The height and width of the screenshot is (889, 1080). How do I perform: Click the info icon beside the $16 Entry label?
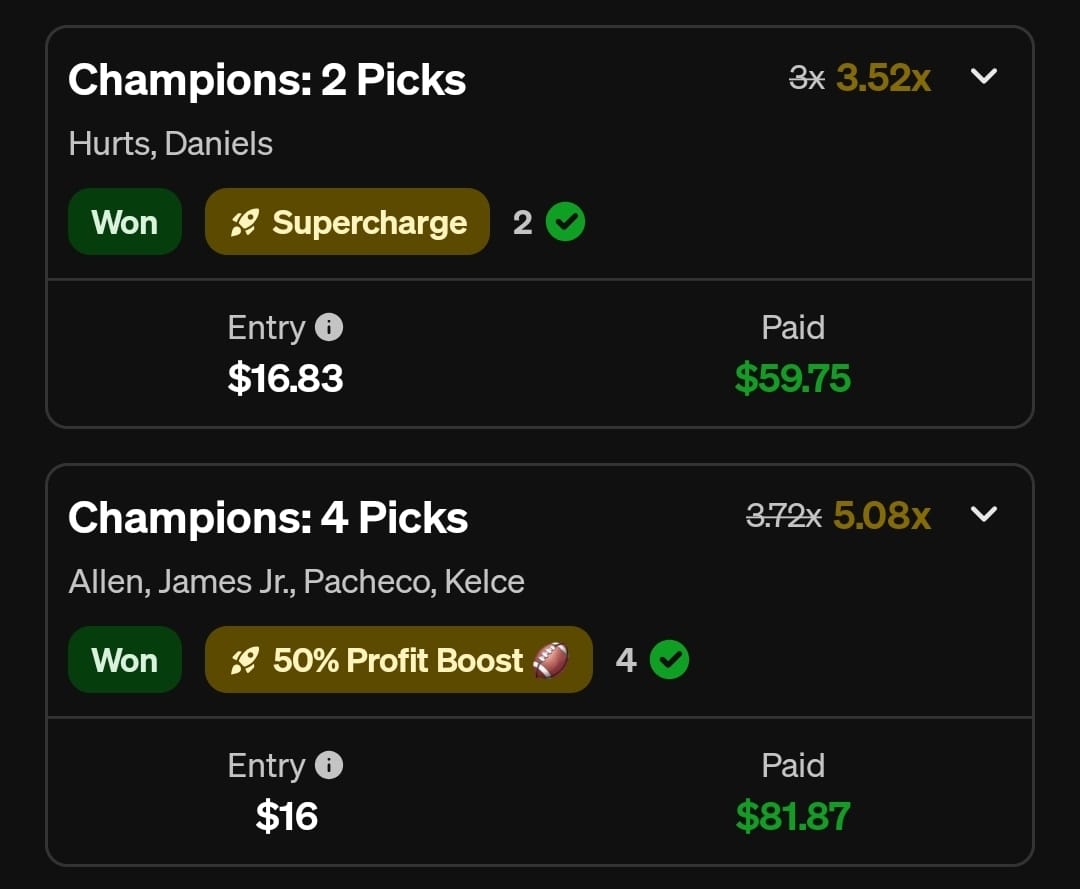pos(329,765)
